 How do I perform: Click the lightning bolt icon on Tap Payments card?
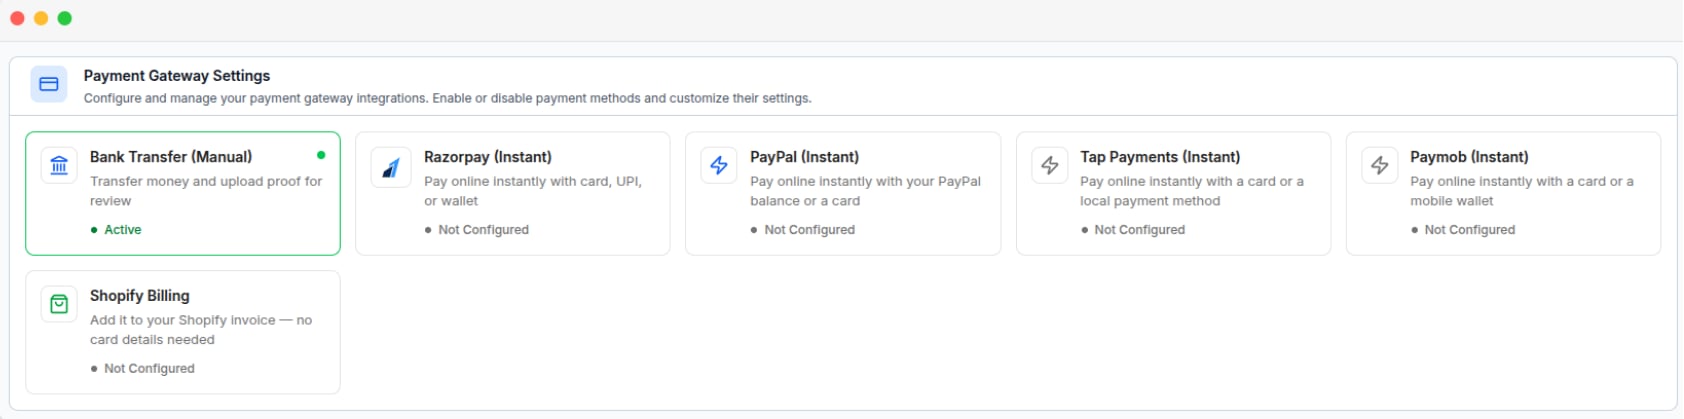pos(1050,166)
